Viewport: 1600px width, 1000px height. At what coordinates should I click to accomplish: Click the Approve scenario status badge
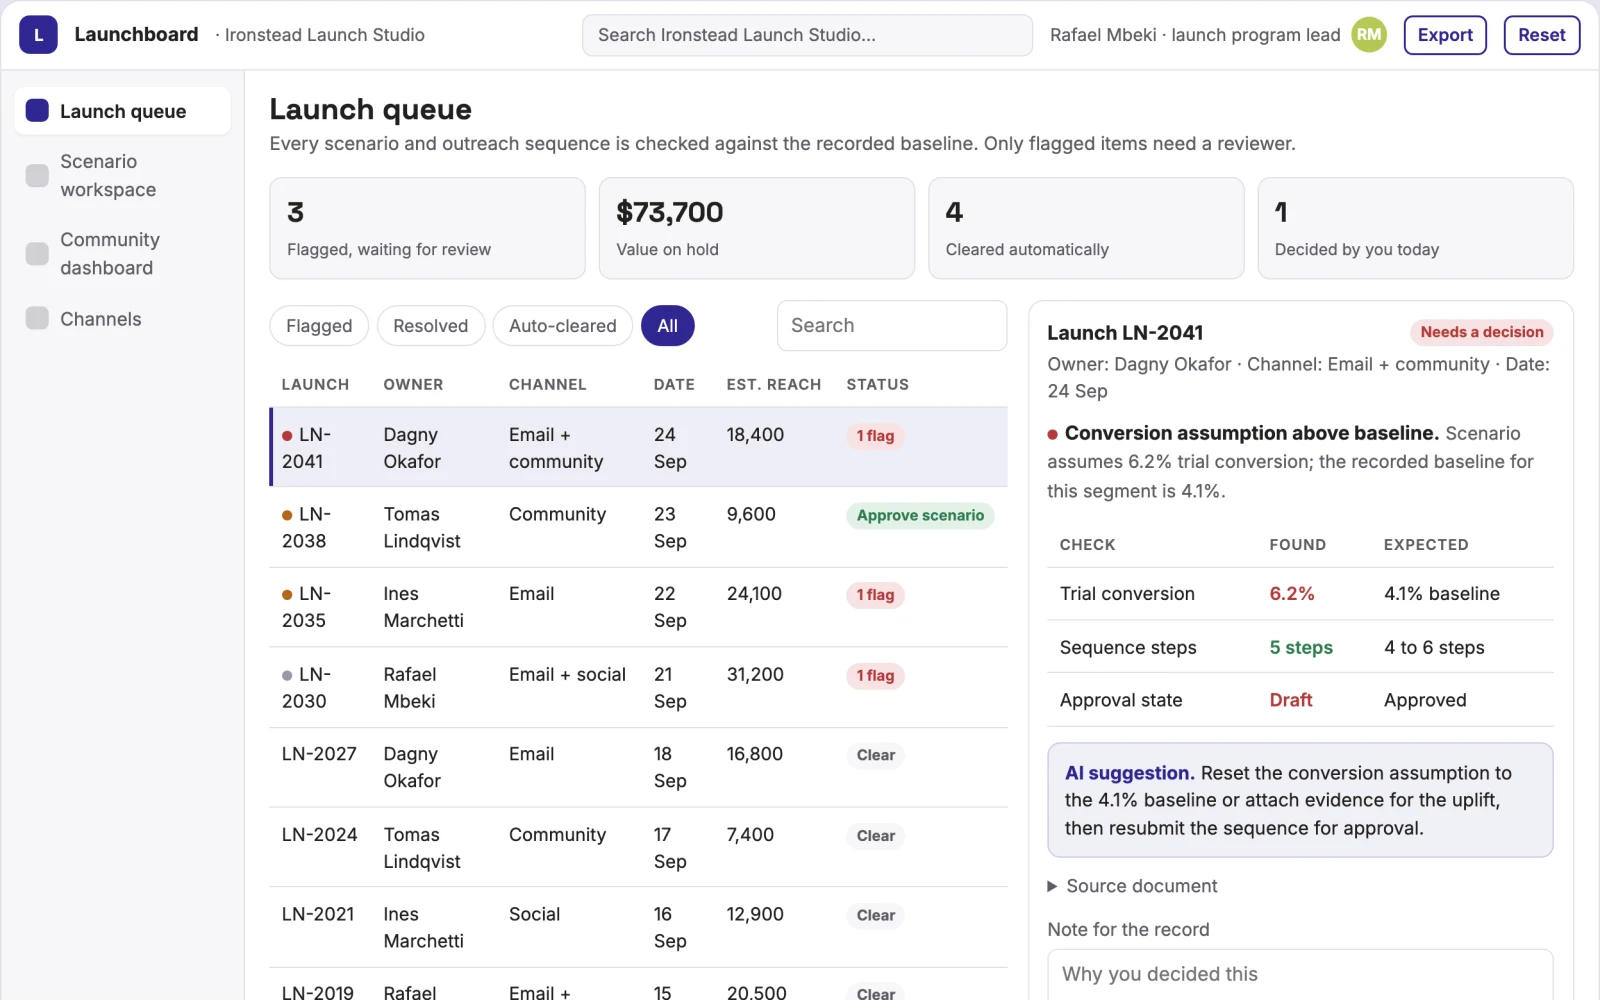(920, 515)
